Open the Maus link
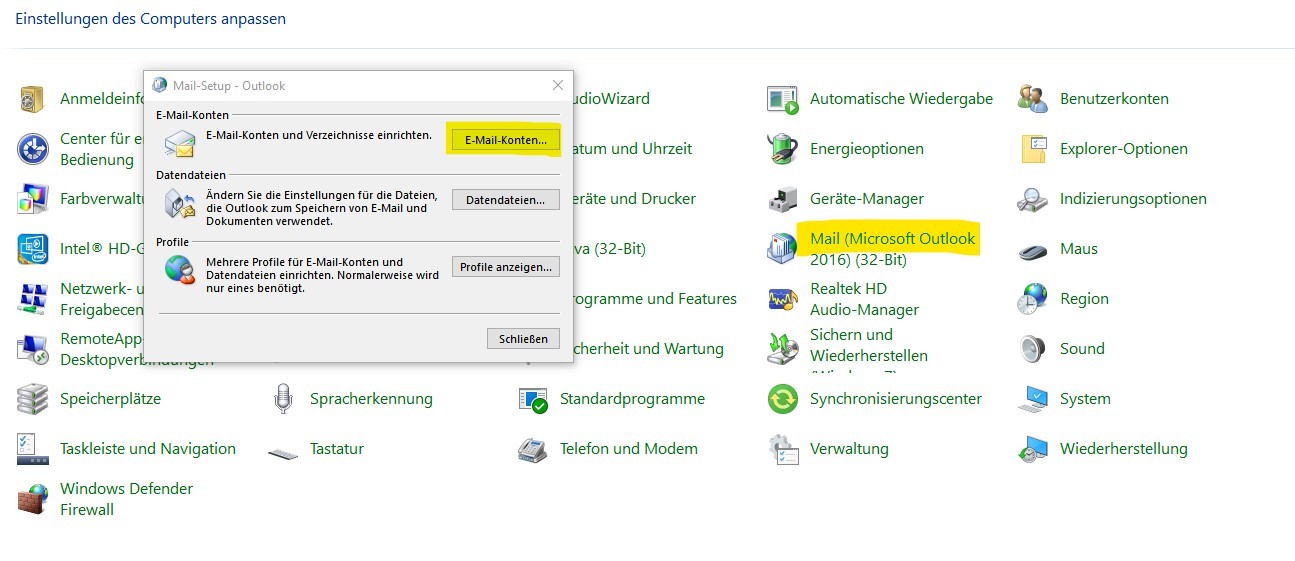The image size is (1295, 561). [x=1079, y=249]
